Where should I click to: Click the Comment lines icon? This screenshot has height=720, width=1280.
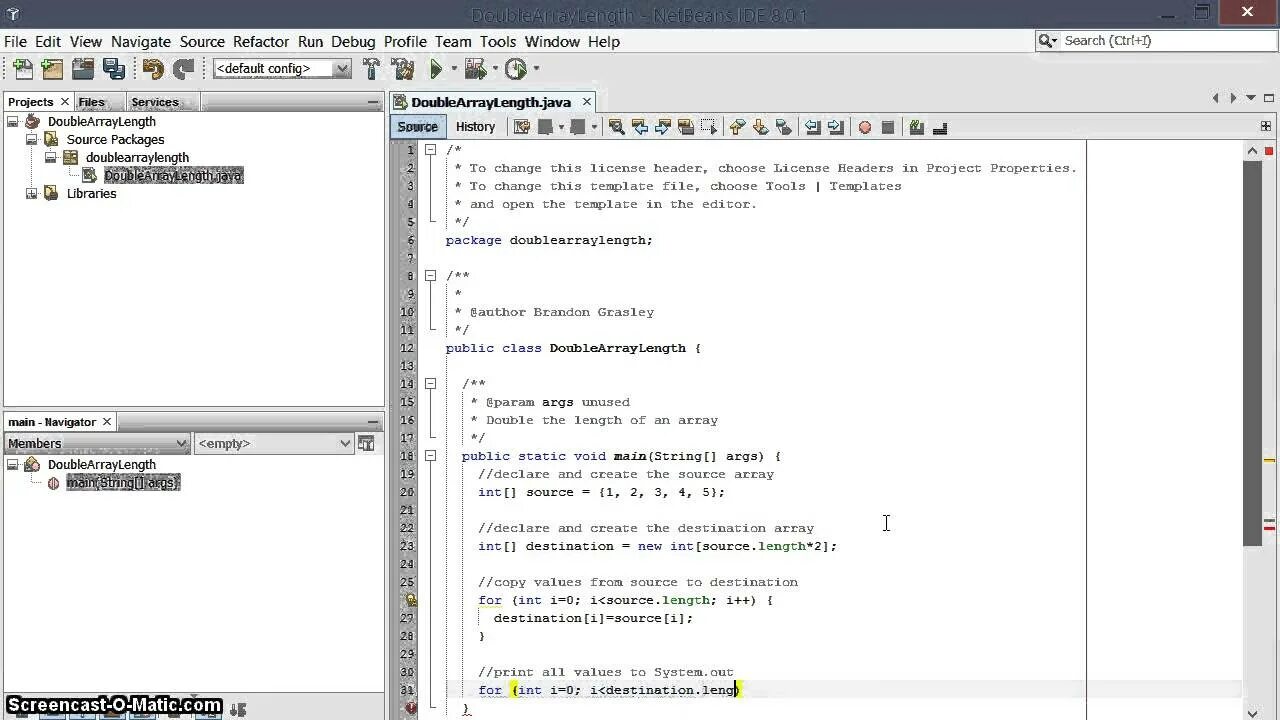pos(916,127)
